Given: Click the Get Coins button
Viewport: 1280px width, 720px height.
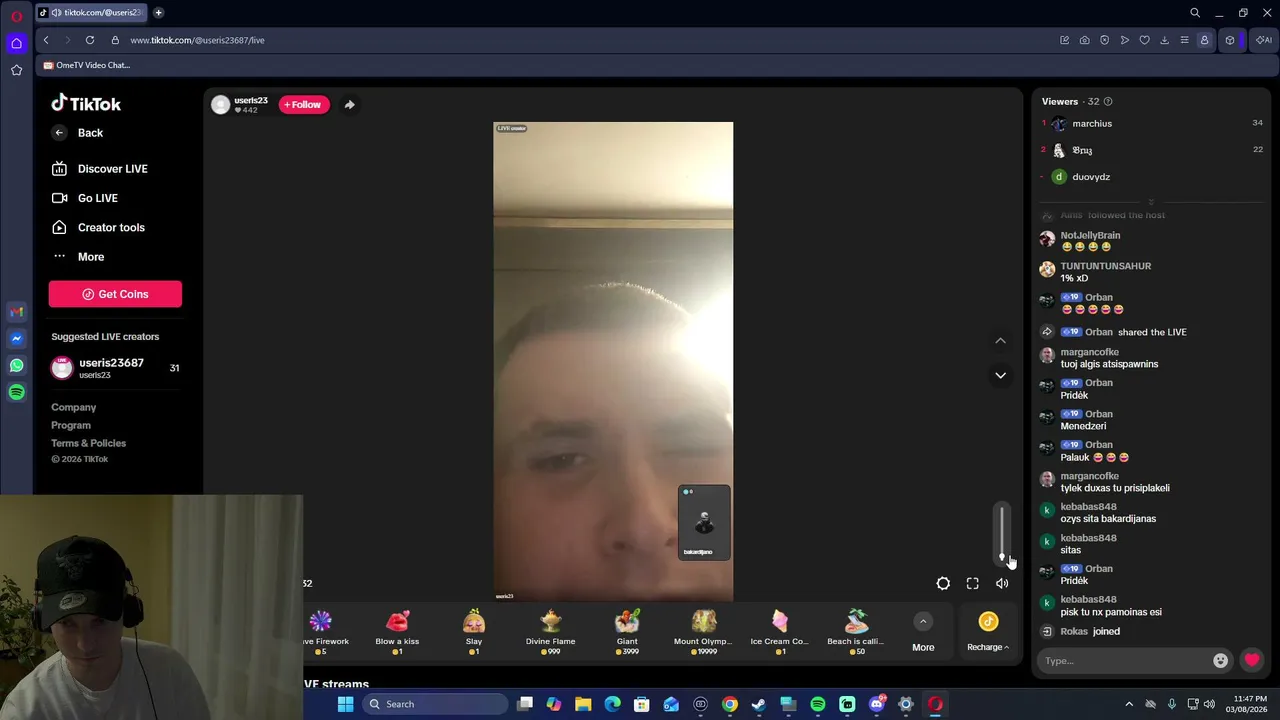Looking at the screenshot, I should tap(115, 294).
